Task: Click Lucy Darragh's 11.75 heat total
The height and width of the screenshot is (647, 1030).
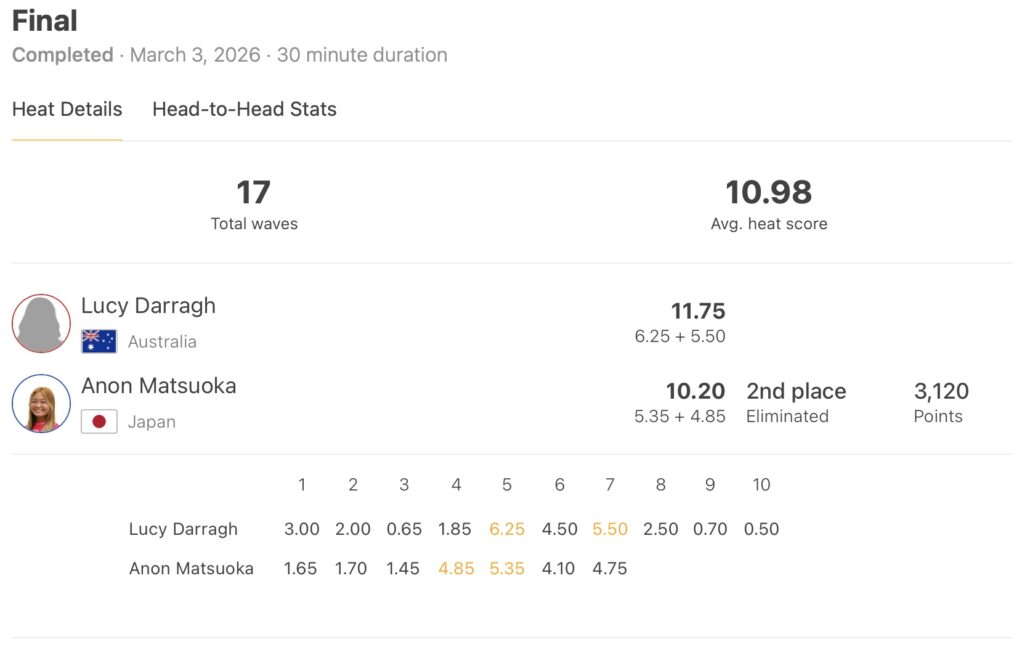Action: (x=697, y=311)
